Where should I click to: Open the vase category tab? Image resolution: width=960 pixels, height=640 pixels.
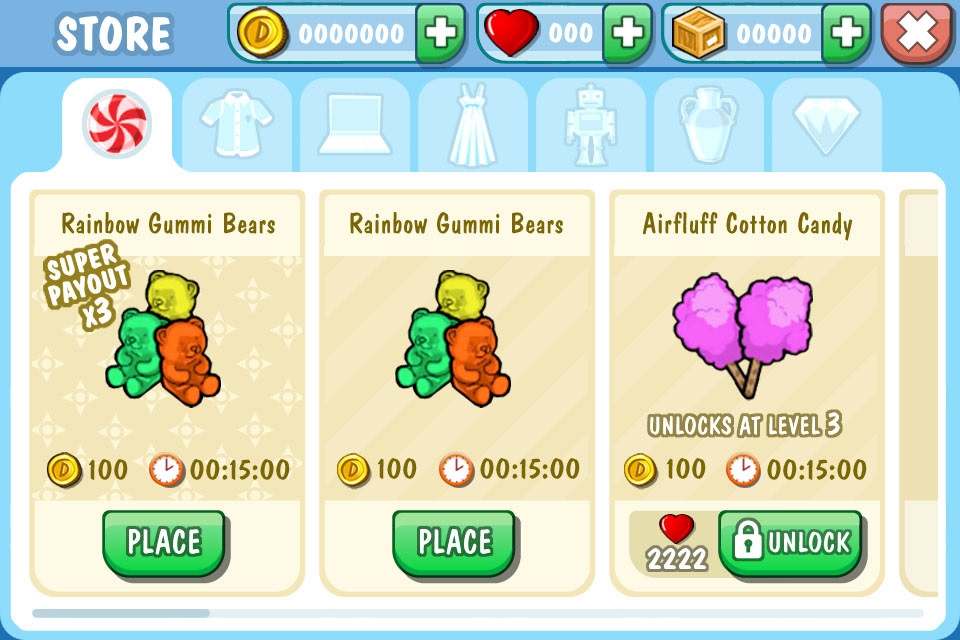click(709, 124)
